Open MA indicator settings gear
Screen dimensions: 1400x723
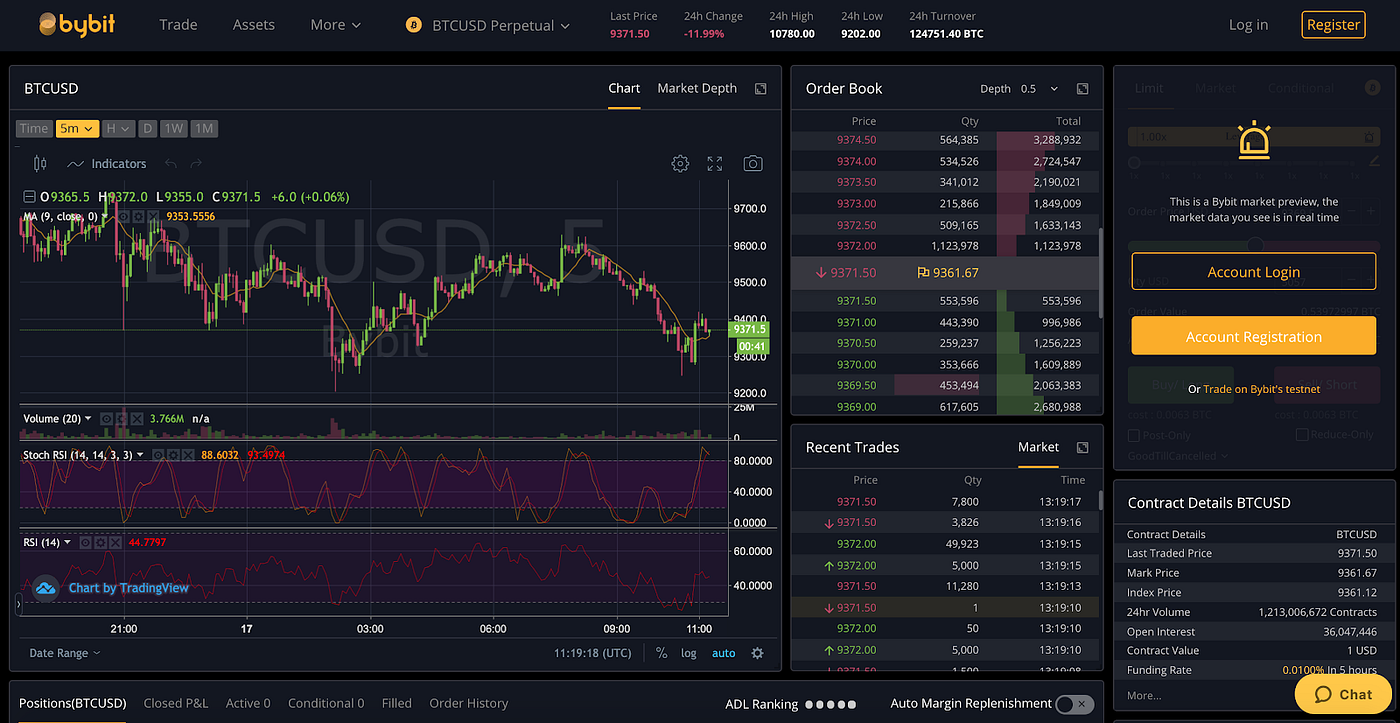click(x=139, y=216)
